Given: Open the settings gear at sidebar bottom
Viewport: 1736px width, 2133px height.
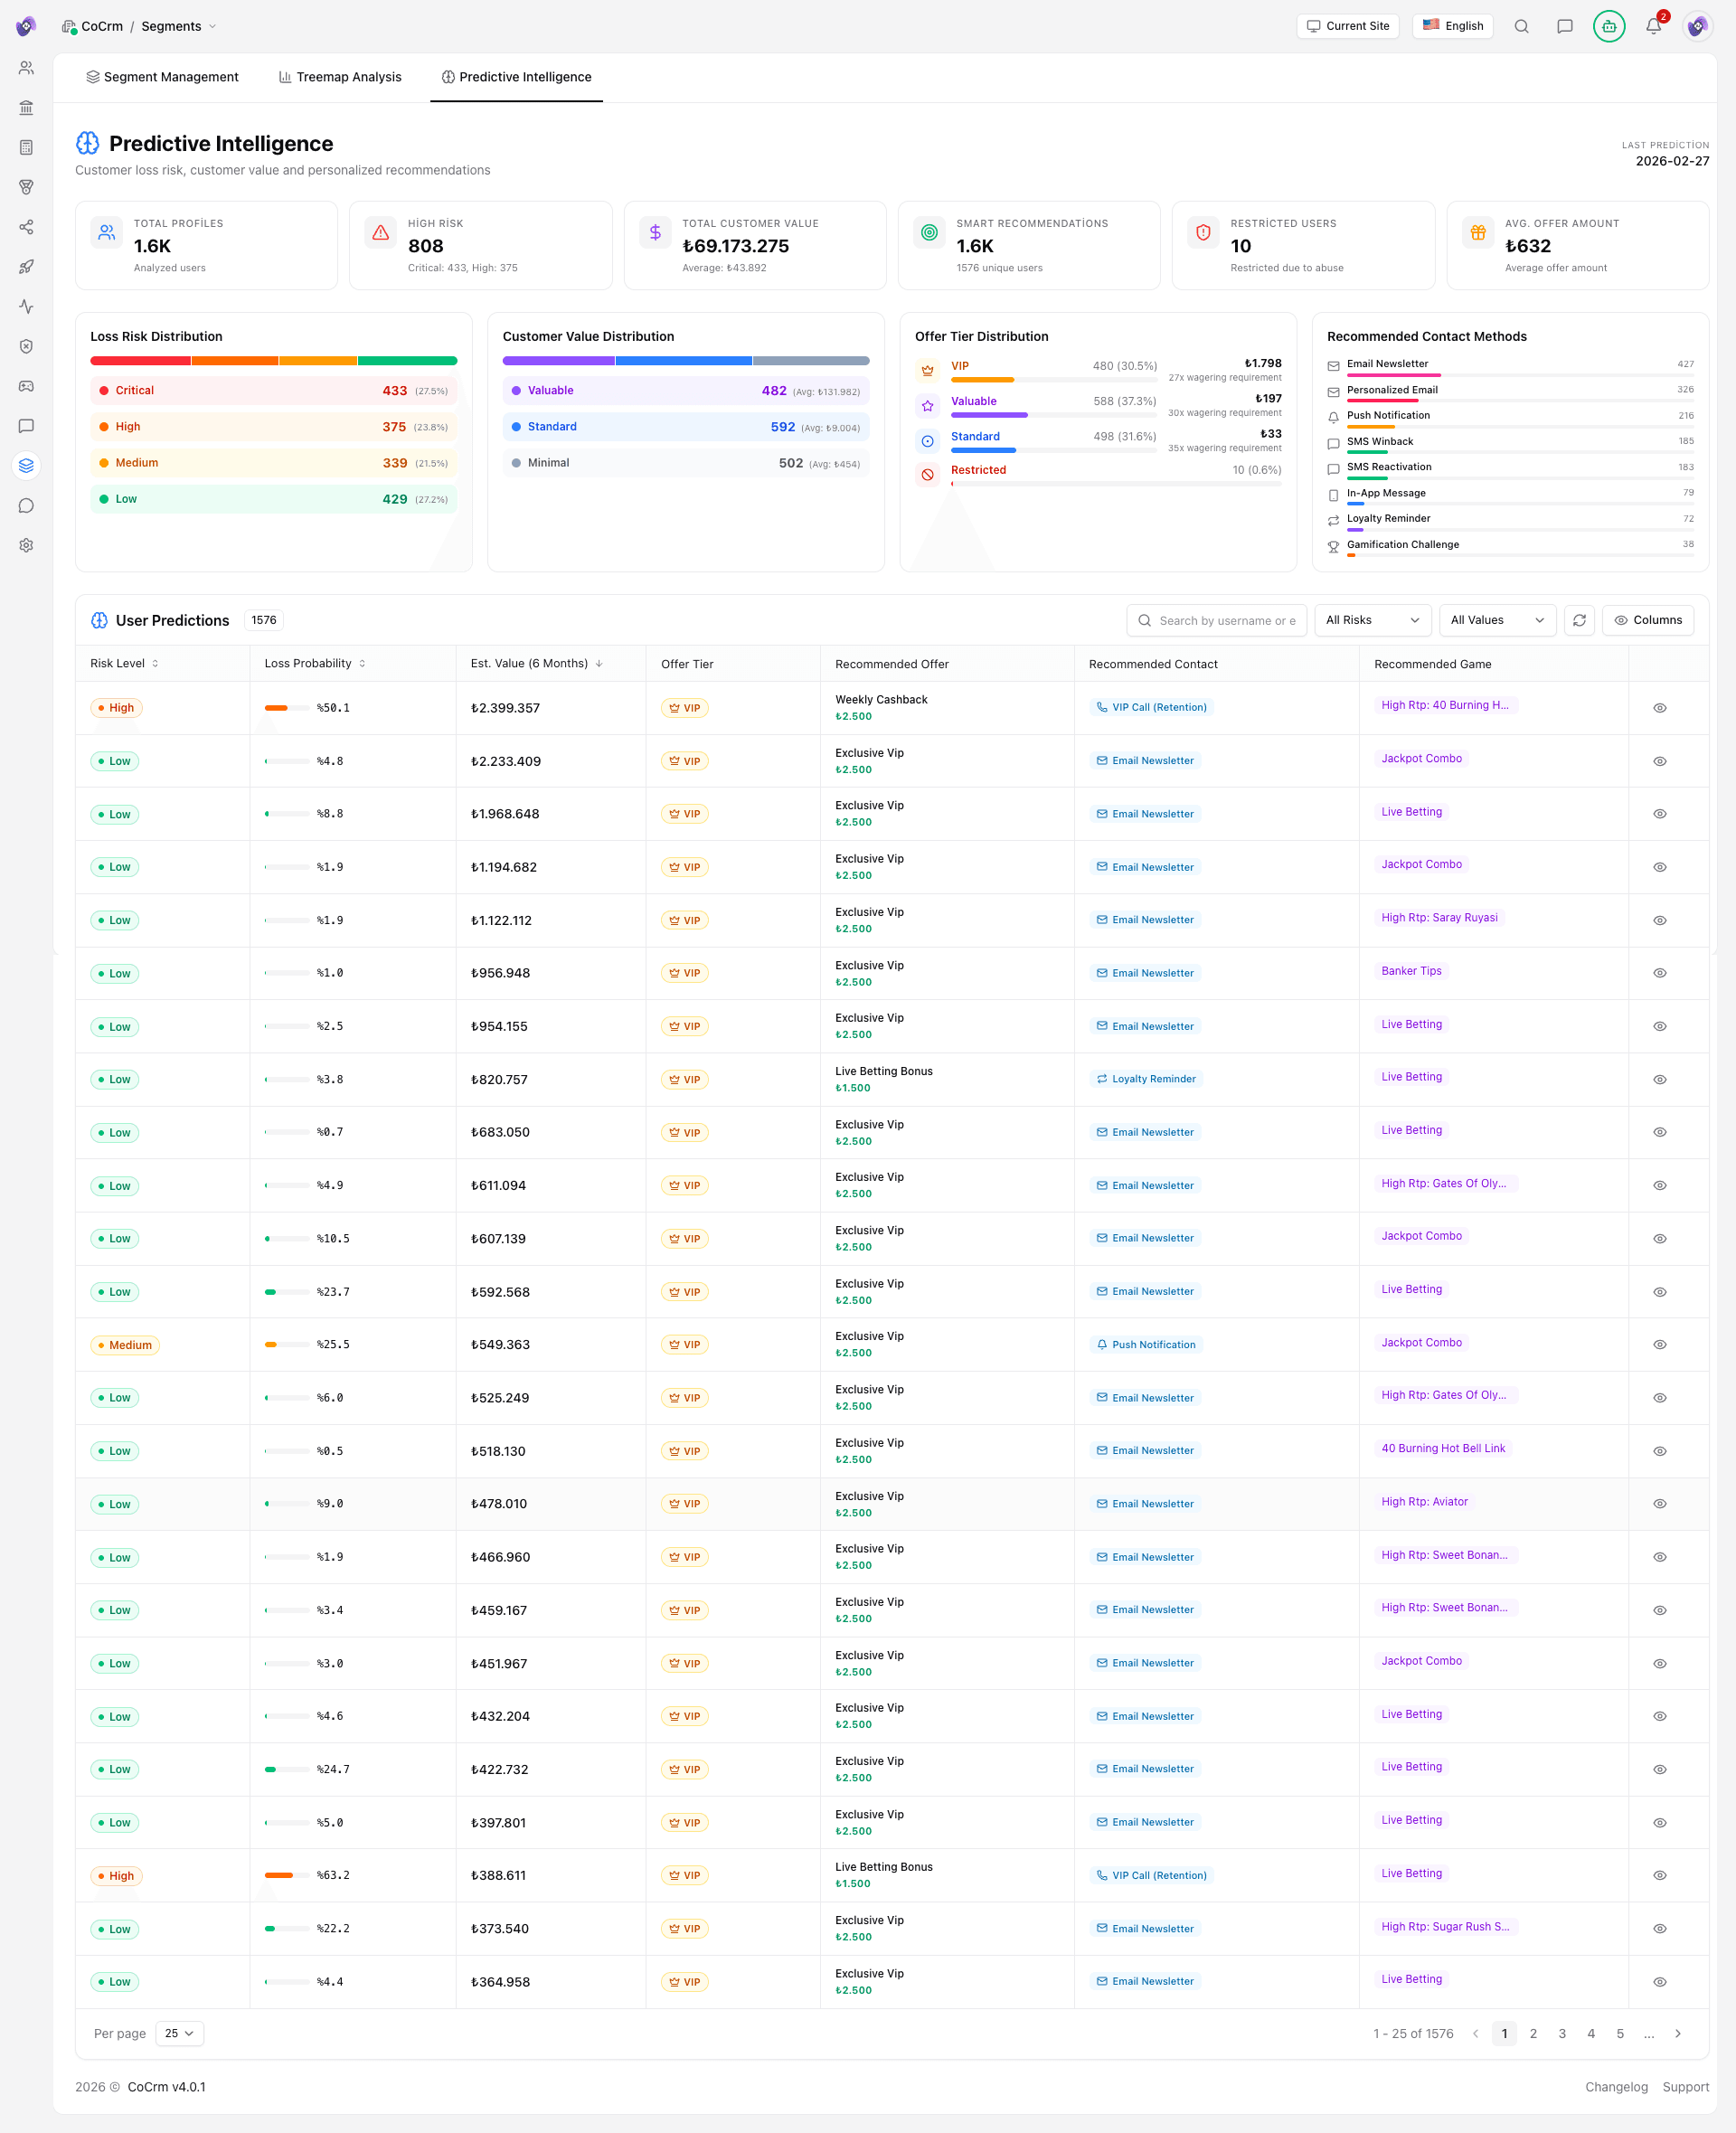Looking at the screenshot, I should pyautogui.click(x=26, y=545).
